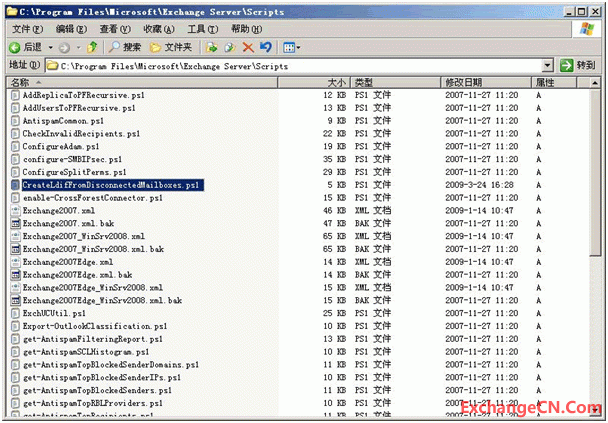Click the Go (转到) button
Image resolution: width=608 pixels, height=423 pixels.
pos(578,65)
